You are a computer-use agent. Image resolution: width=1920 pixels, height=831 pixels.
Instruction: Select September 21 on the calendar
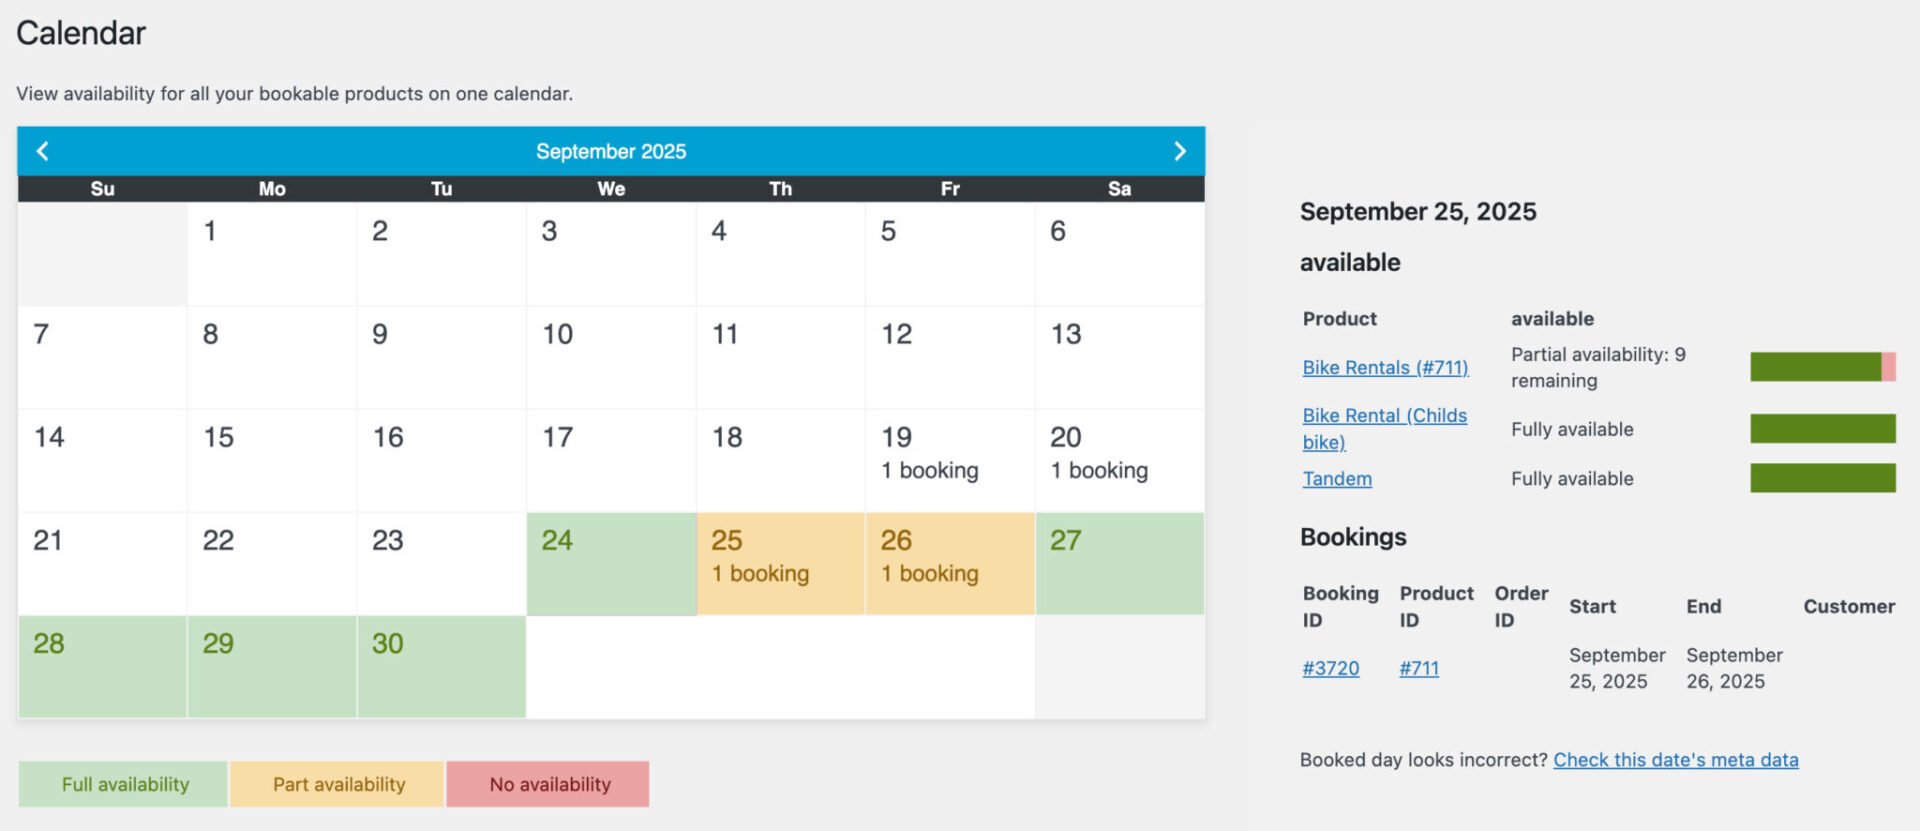102,564
